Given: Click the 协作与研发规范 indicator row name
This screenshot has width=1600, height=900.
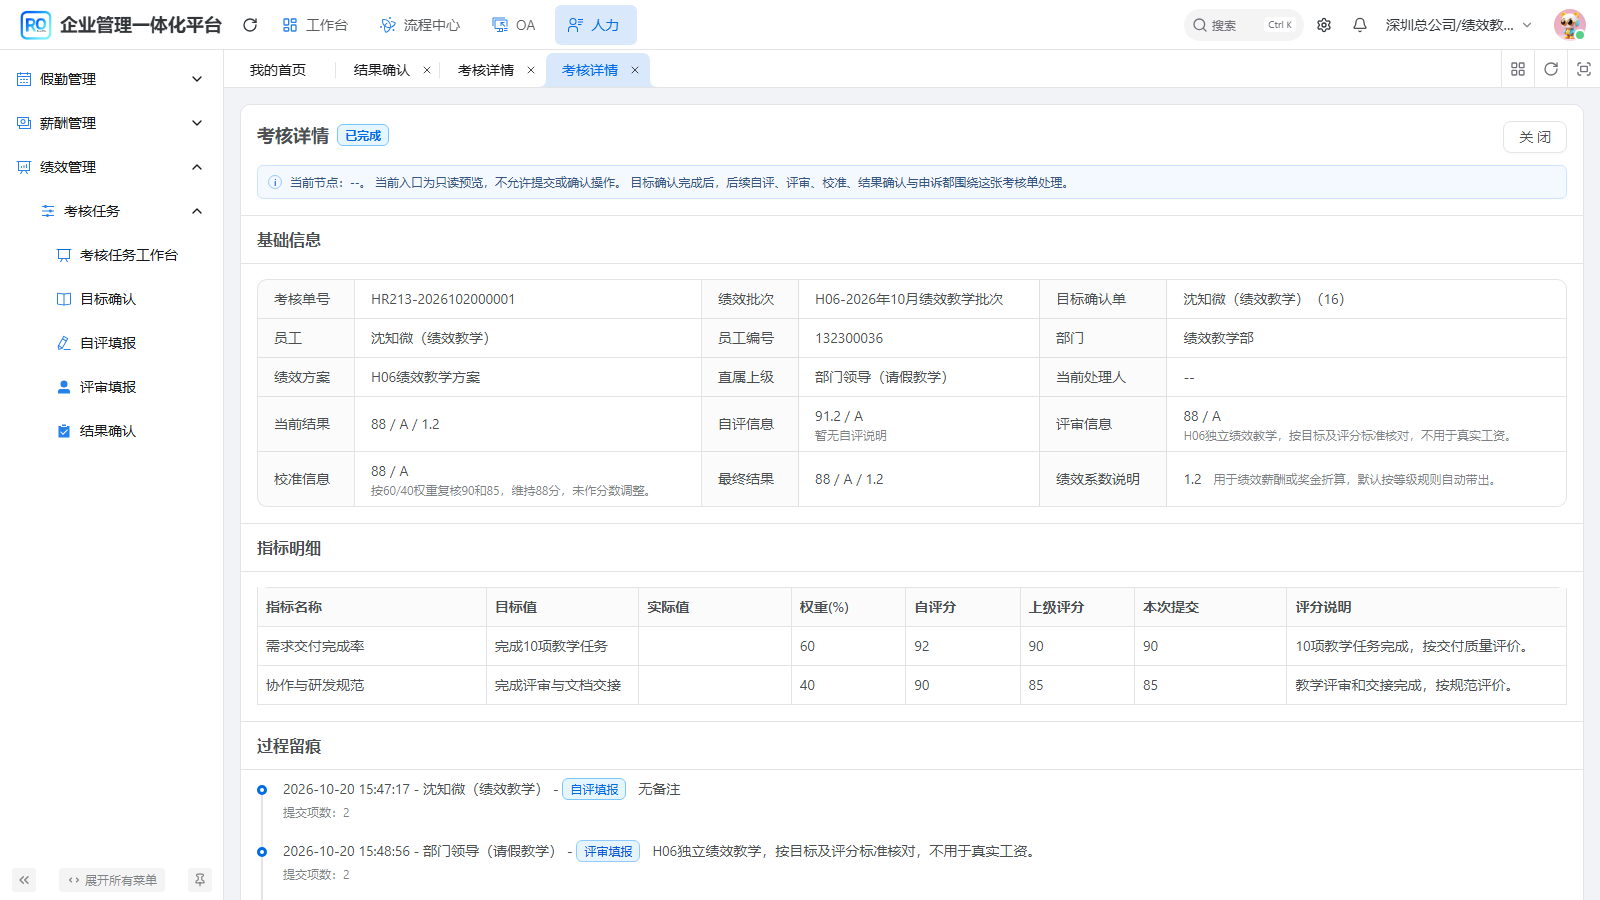Looking at the screenshot, I should click(x=315, y=685).
